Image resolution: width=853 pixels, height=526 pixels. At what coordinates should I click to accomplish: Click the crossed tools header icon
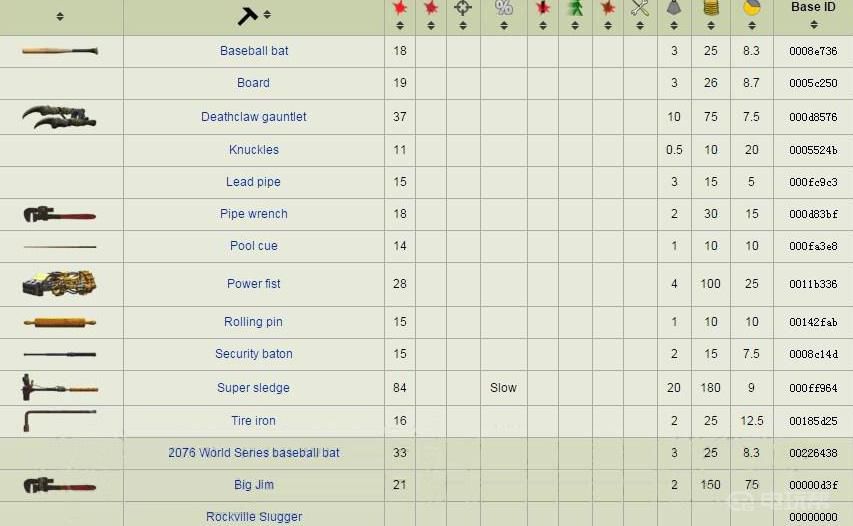[x=640, y=8]
